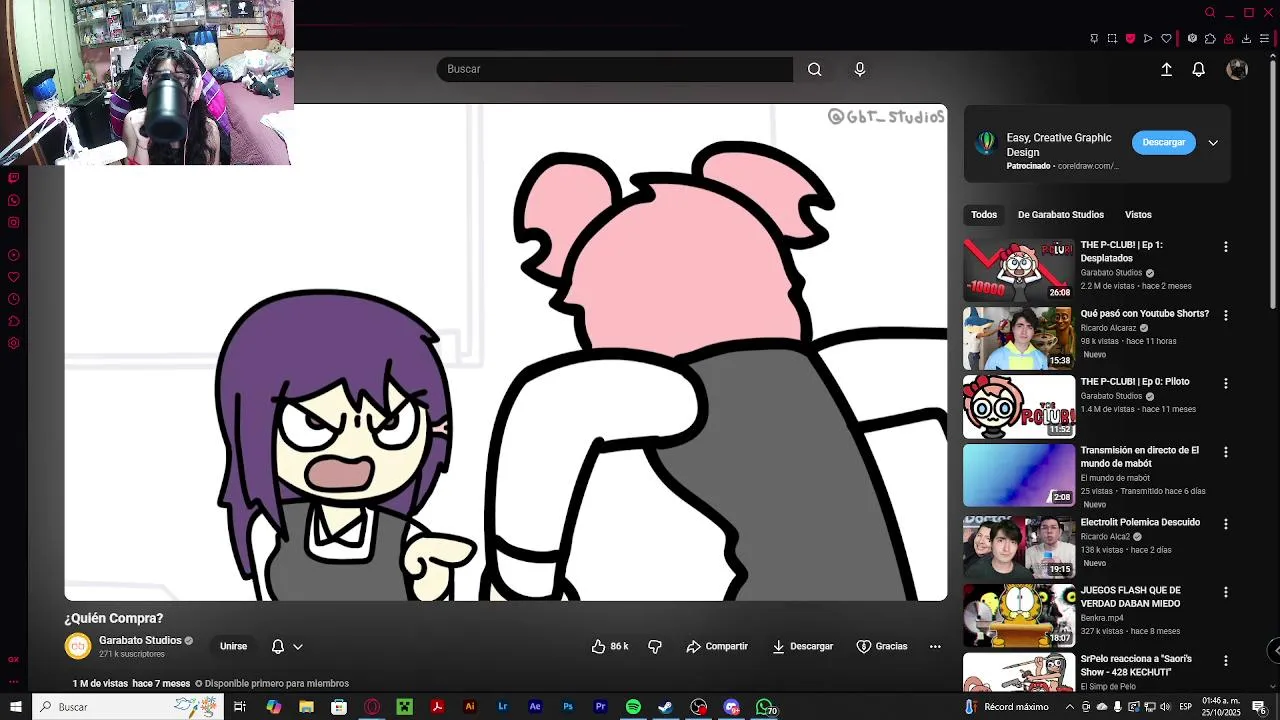
Task: Open options for SrPelo reacciona video
Action: click(x=1226, y=660)
